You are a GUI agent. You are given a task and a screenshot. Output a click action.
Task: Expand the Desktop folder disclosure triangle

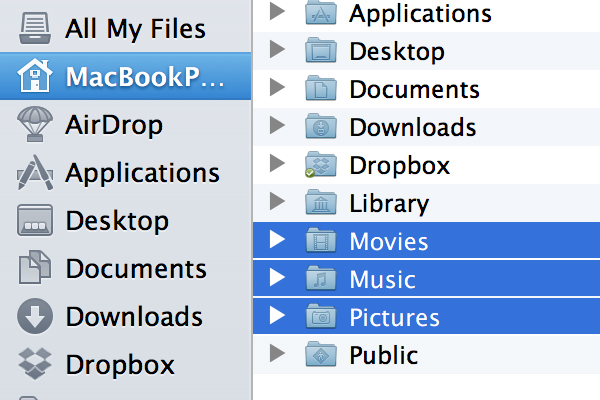point(277,49)
